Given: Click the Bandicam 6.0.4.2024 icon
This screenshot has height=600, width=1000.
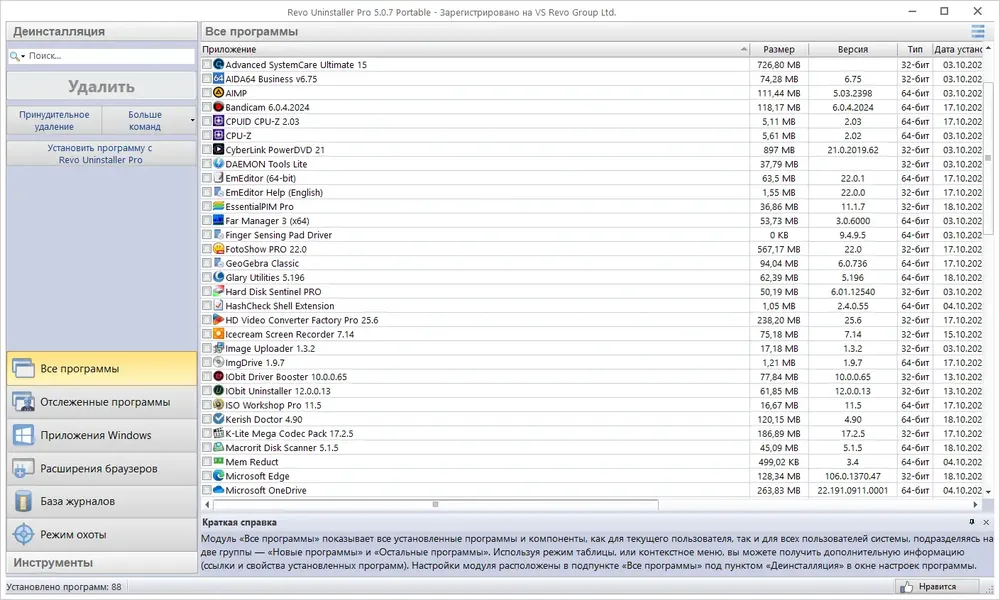Looking at the screenshot, I should click(x=219, y=107).
